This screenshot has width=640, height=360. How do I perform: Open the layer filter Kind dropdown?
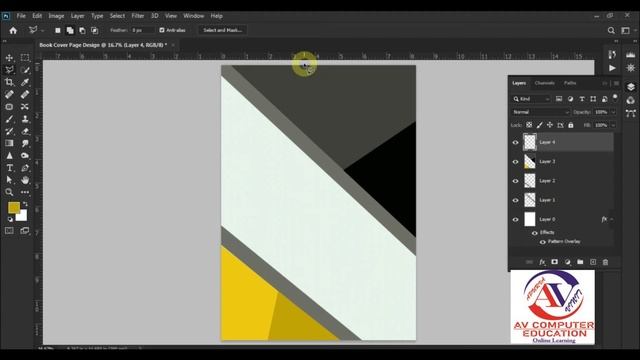(x=531, y=99)
